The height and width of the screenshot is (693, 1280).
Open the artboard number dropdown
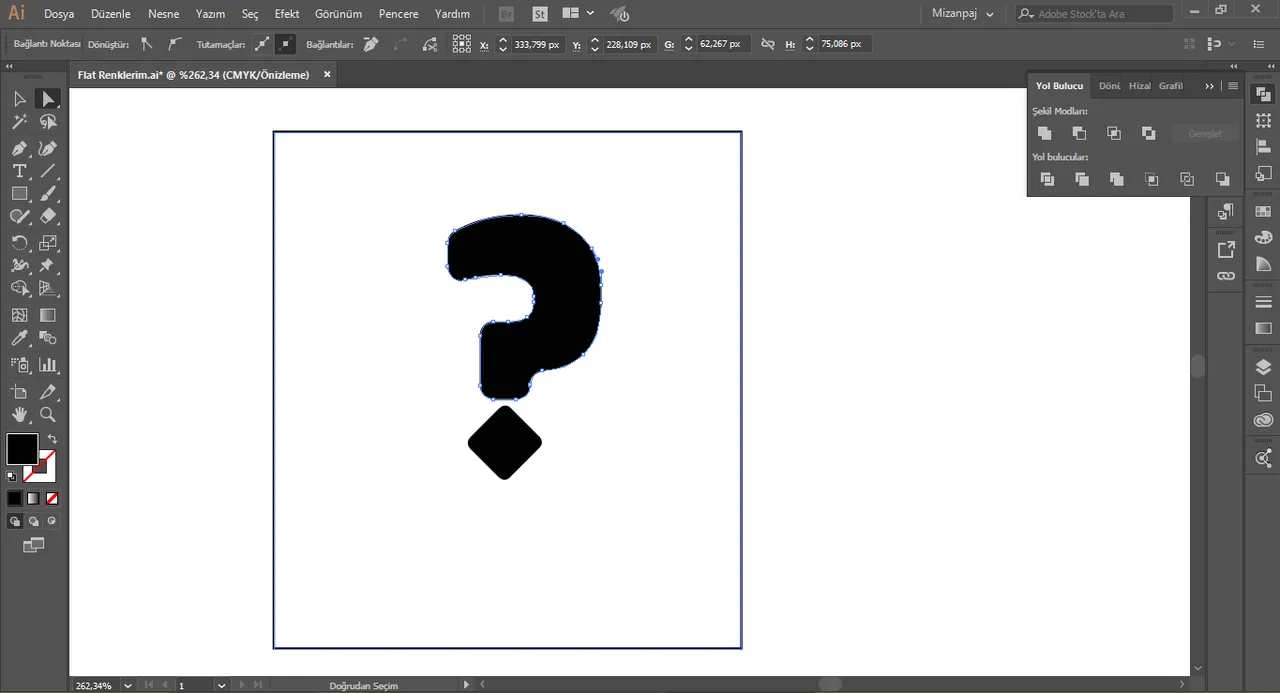point(221,686)
